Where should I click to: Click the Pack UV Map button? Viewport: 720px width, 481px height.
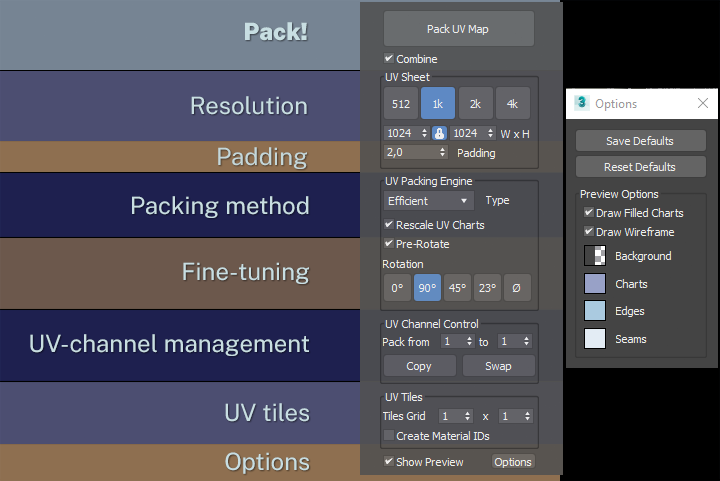(x=458, y=29)
